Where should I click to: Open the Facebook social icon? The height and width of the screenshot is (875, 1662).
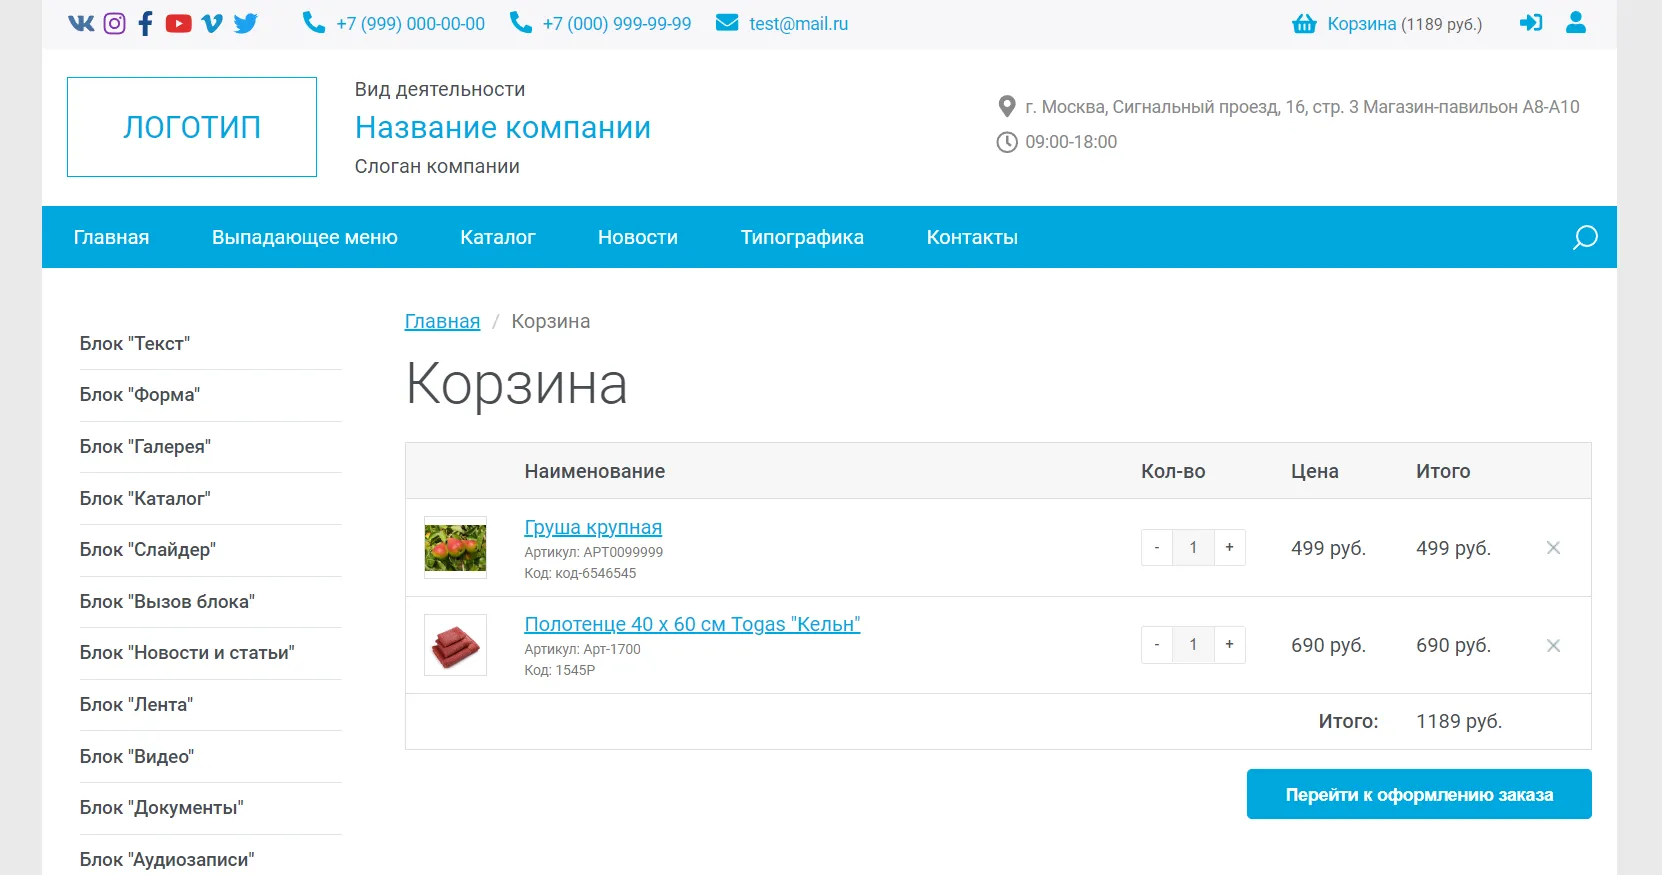pos(146,23)
